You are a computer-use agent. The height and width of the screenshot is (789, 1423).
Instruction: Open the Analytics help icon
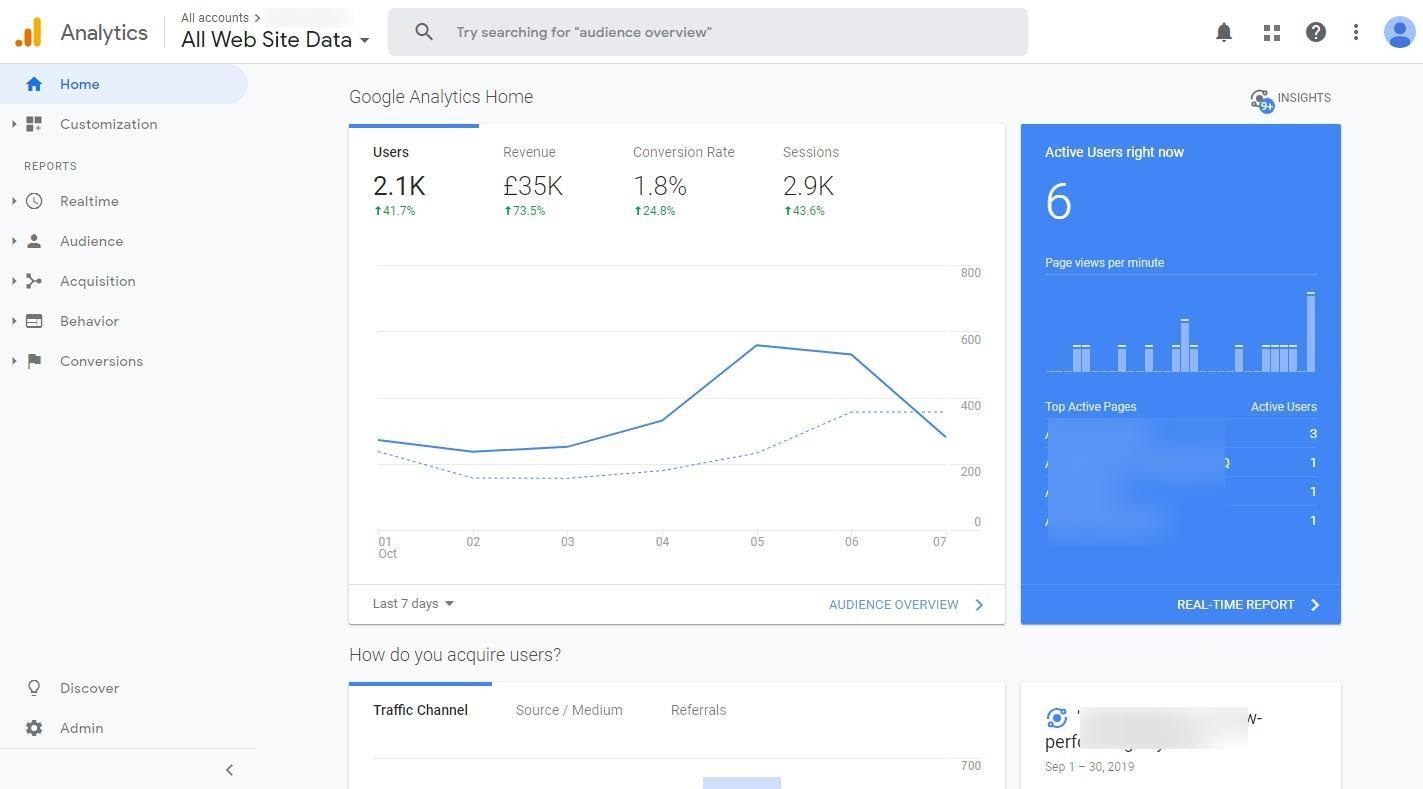1316,32
